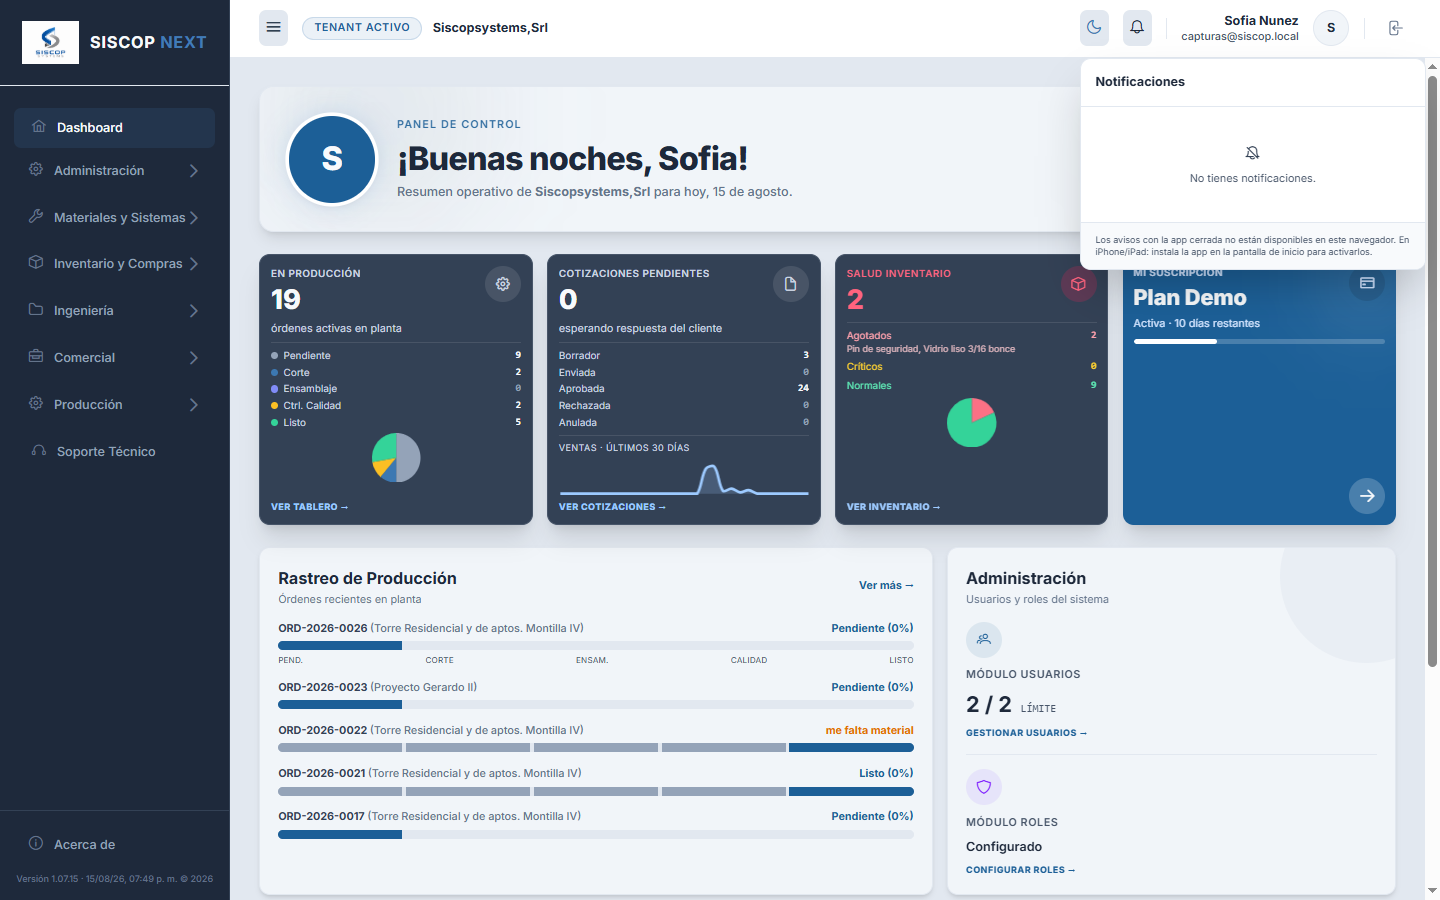Click the notifications bell icon
Screen dimensions: 1440x900
(1137, 28)
